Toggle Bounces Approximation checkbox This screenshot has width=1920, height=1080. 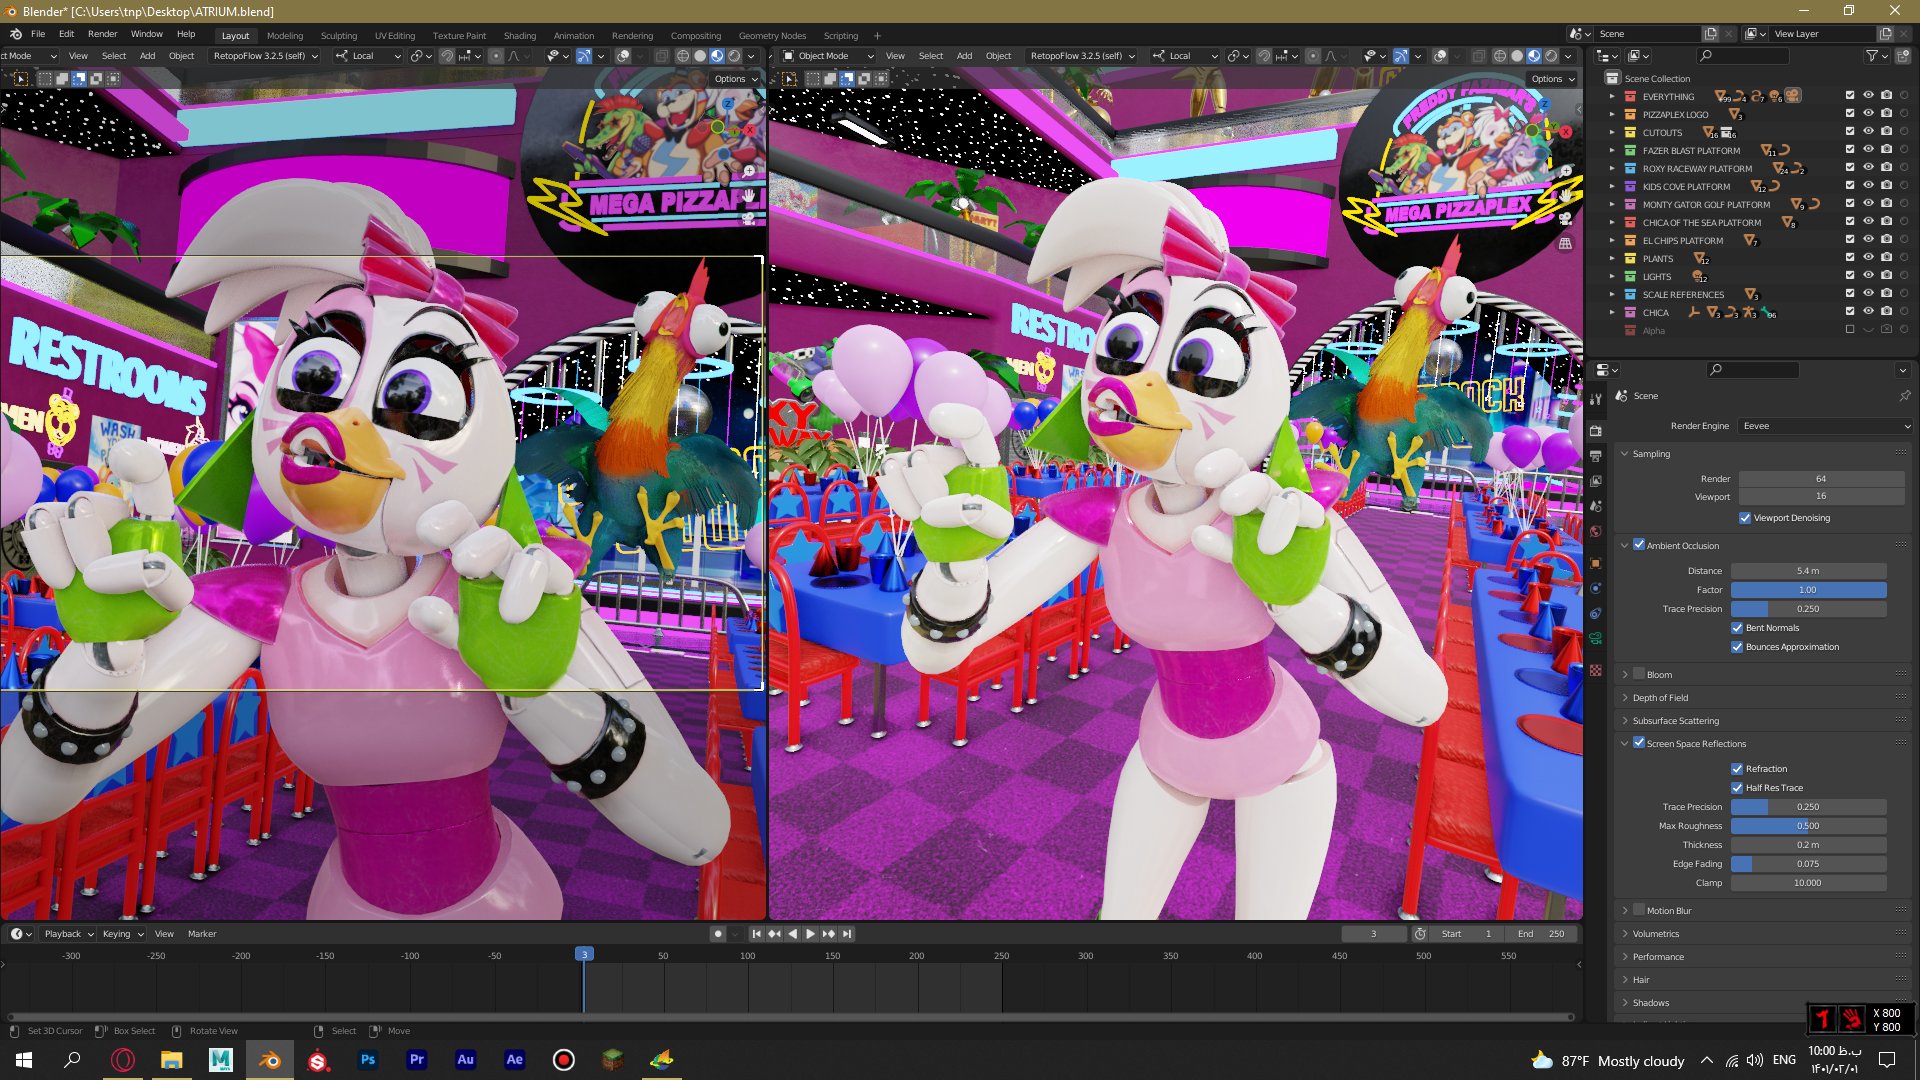click(x=1737, y=647)
